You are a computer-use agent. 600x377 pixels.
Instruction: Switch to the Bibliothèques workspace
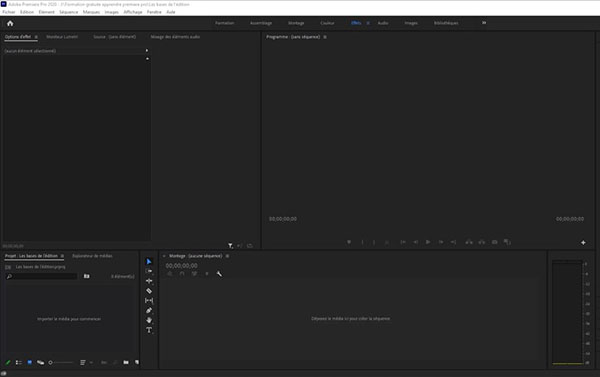pyautogui.click(x=446, y=23)
